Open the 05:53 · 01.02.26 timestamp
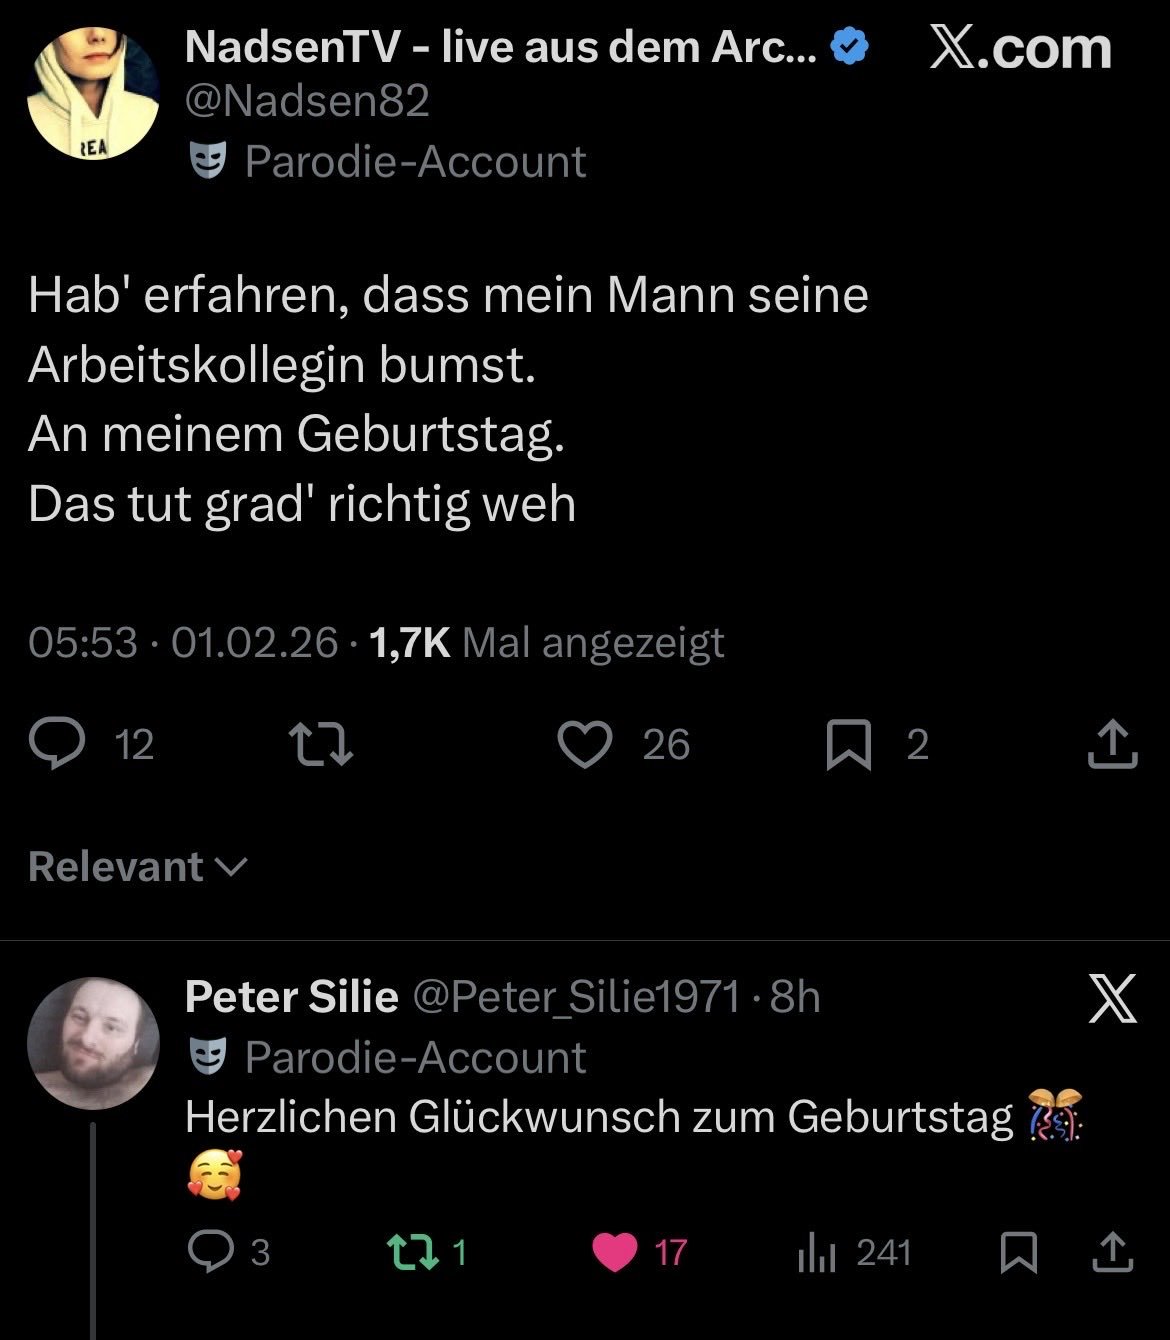 [183, 642]
